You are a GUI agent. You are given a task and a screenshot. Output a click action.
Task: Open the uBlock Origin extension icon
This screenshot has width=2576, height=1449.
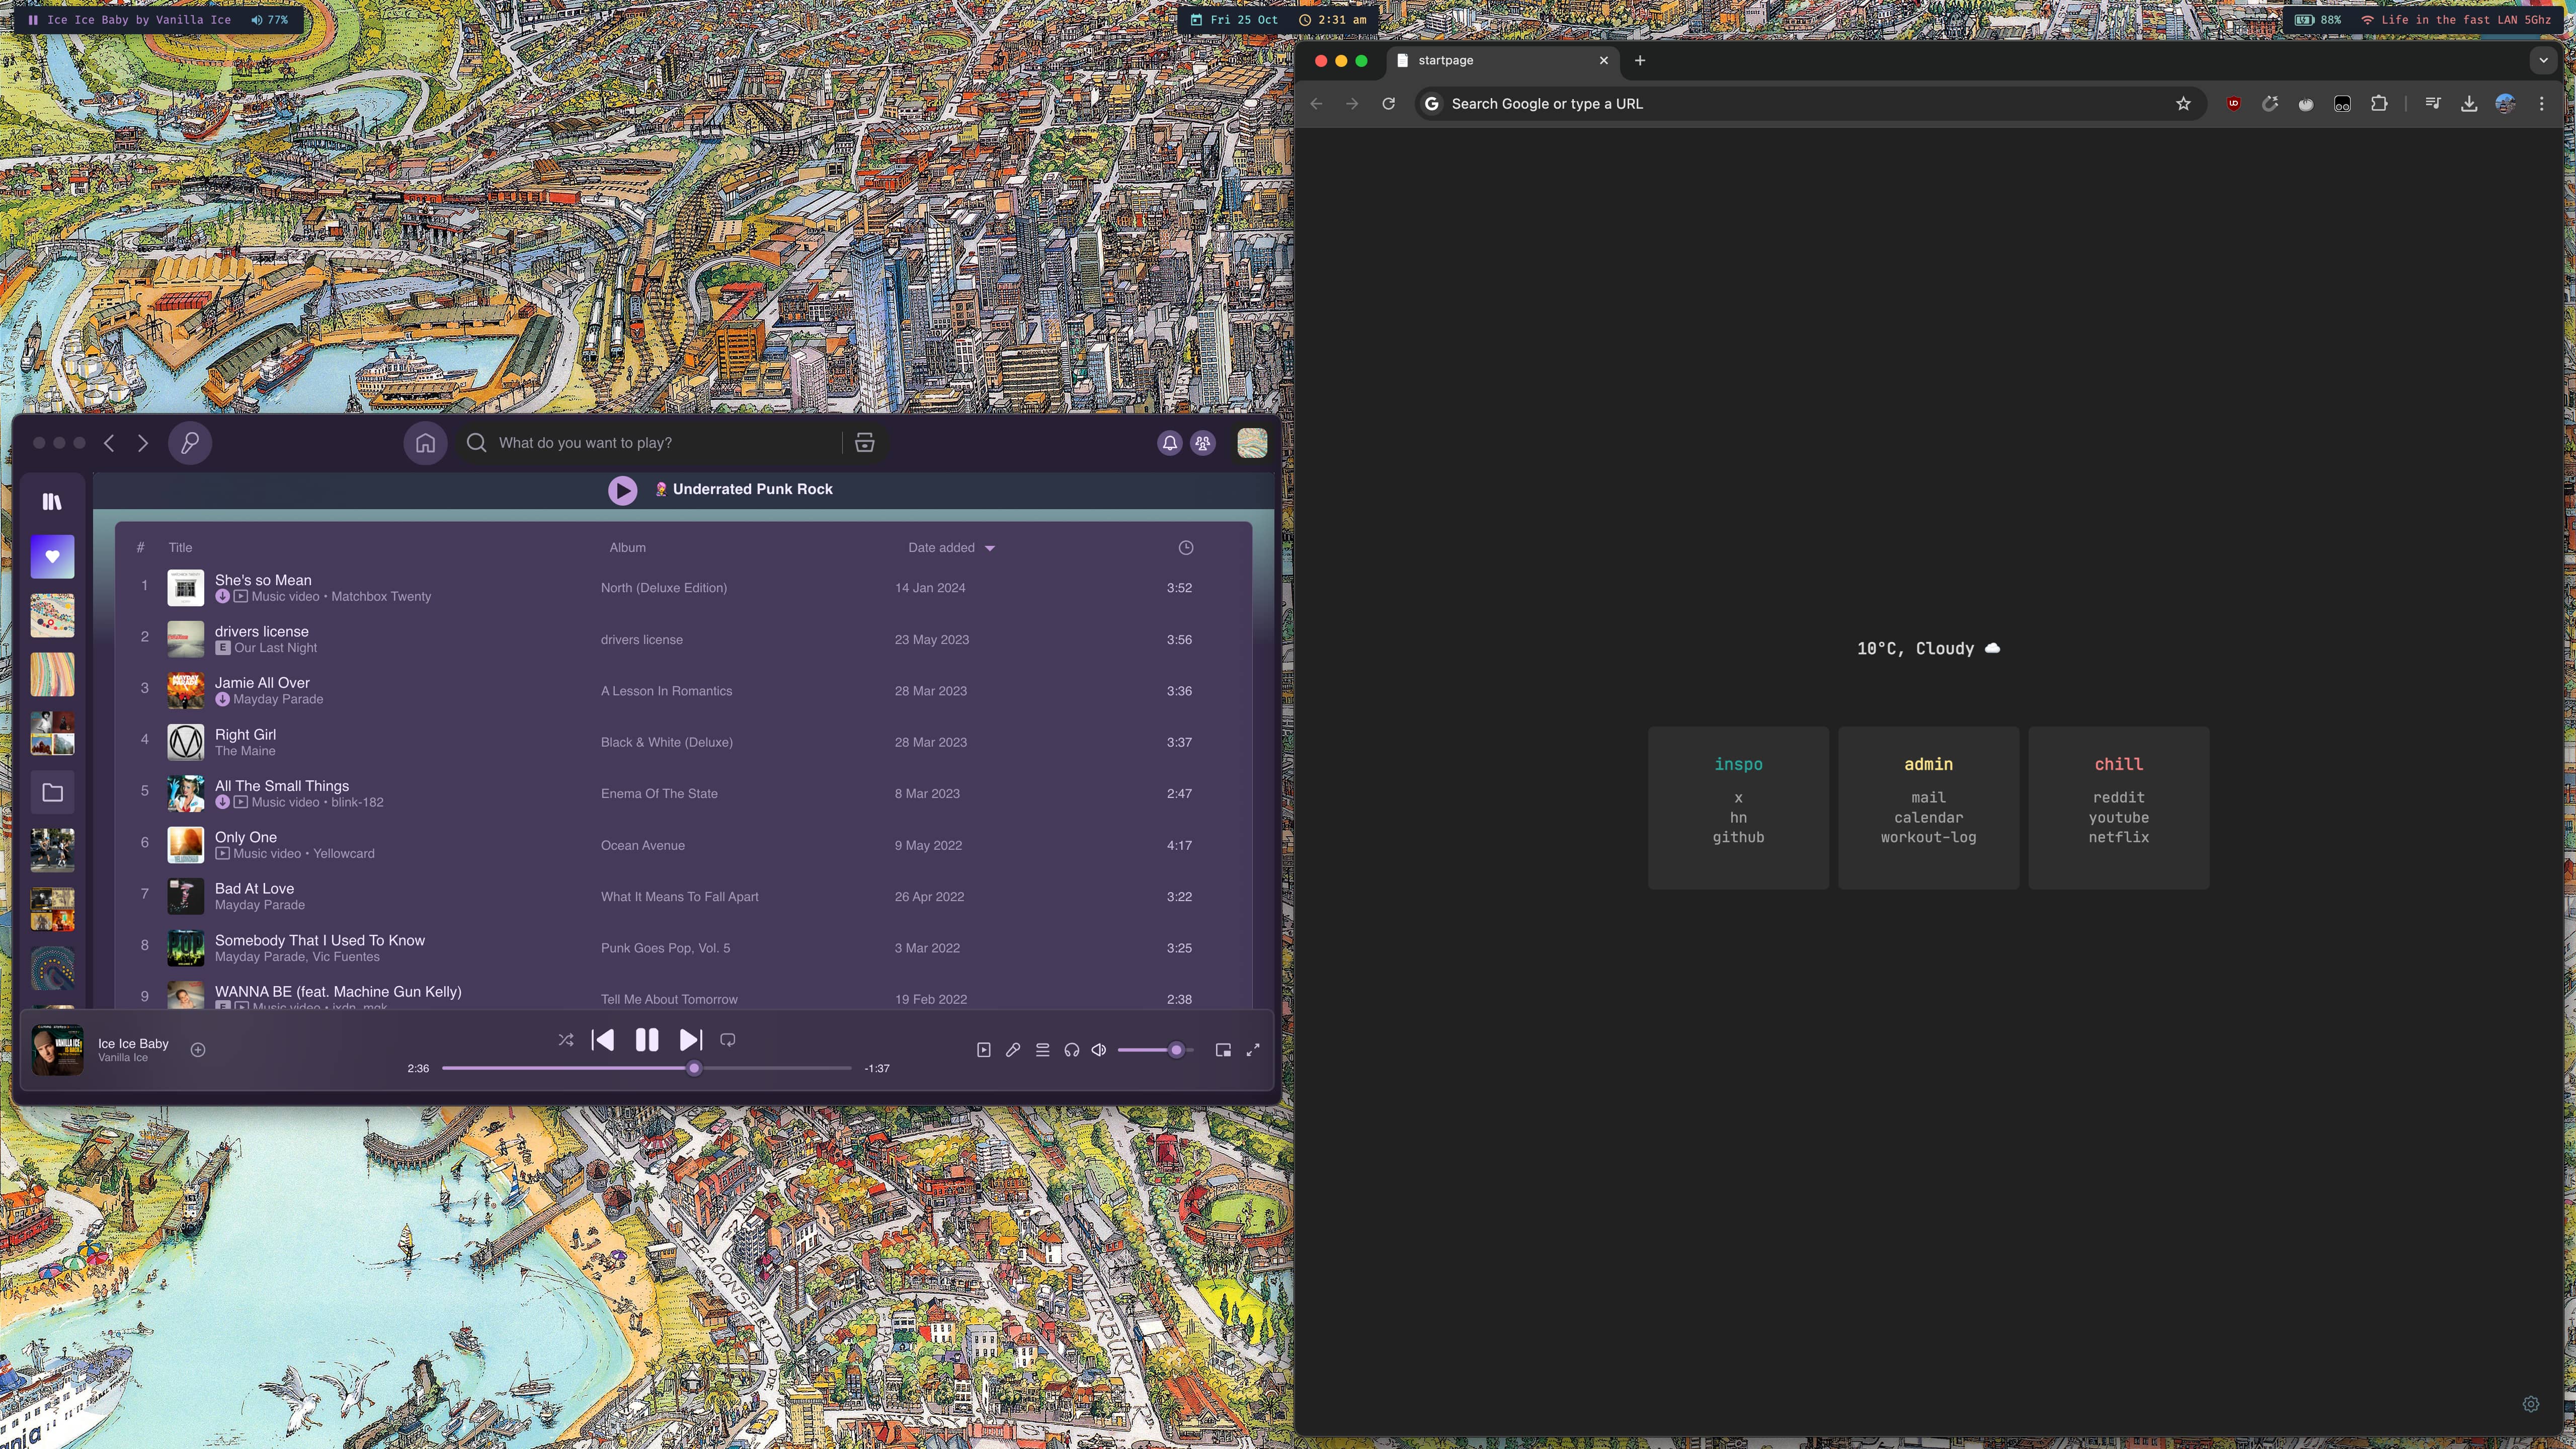click(x=2233, y=104)
